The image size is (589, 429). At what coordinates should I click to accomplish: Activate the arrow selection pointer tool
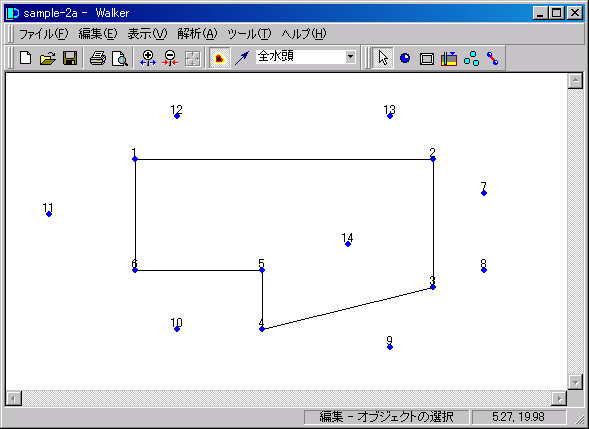383,58
